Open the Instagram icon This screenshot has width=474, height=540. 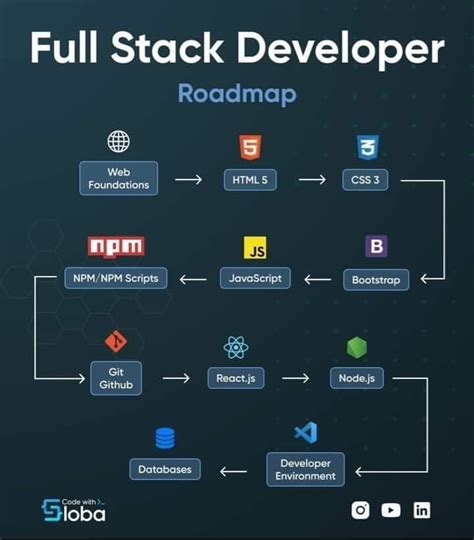pyautogui.click(x=361, y=510)
